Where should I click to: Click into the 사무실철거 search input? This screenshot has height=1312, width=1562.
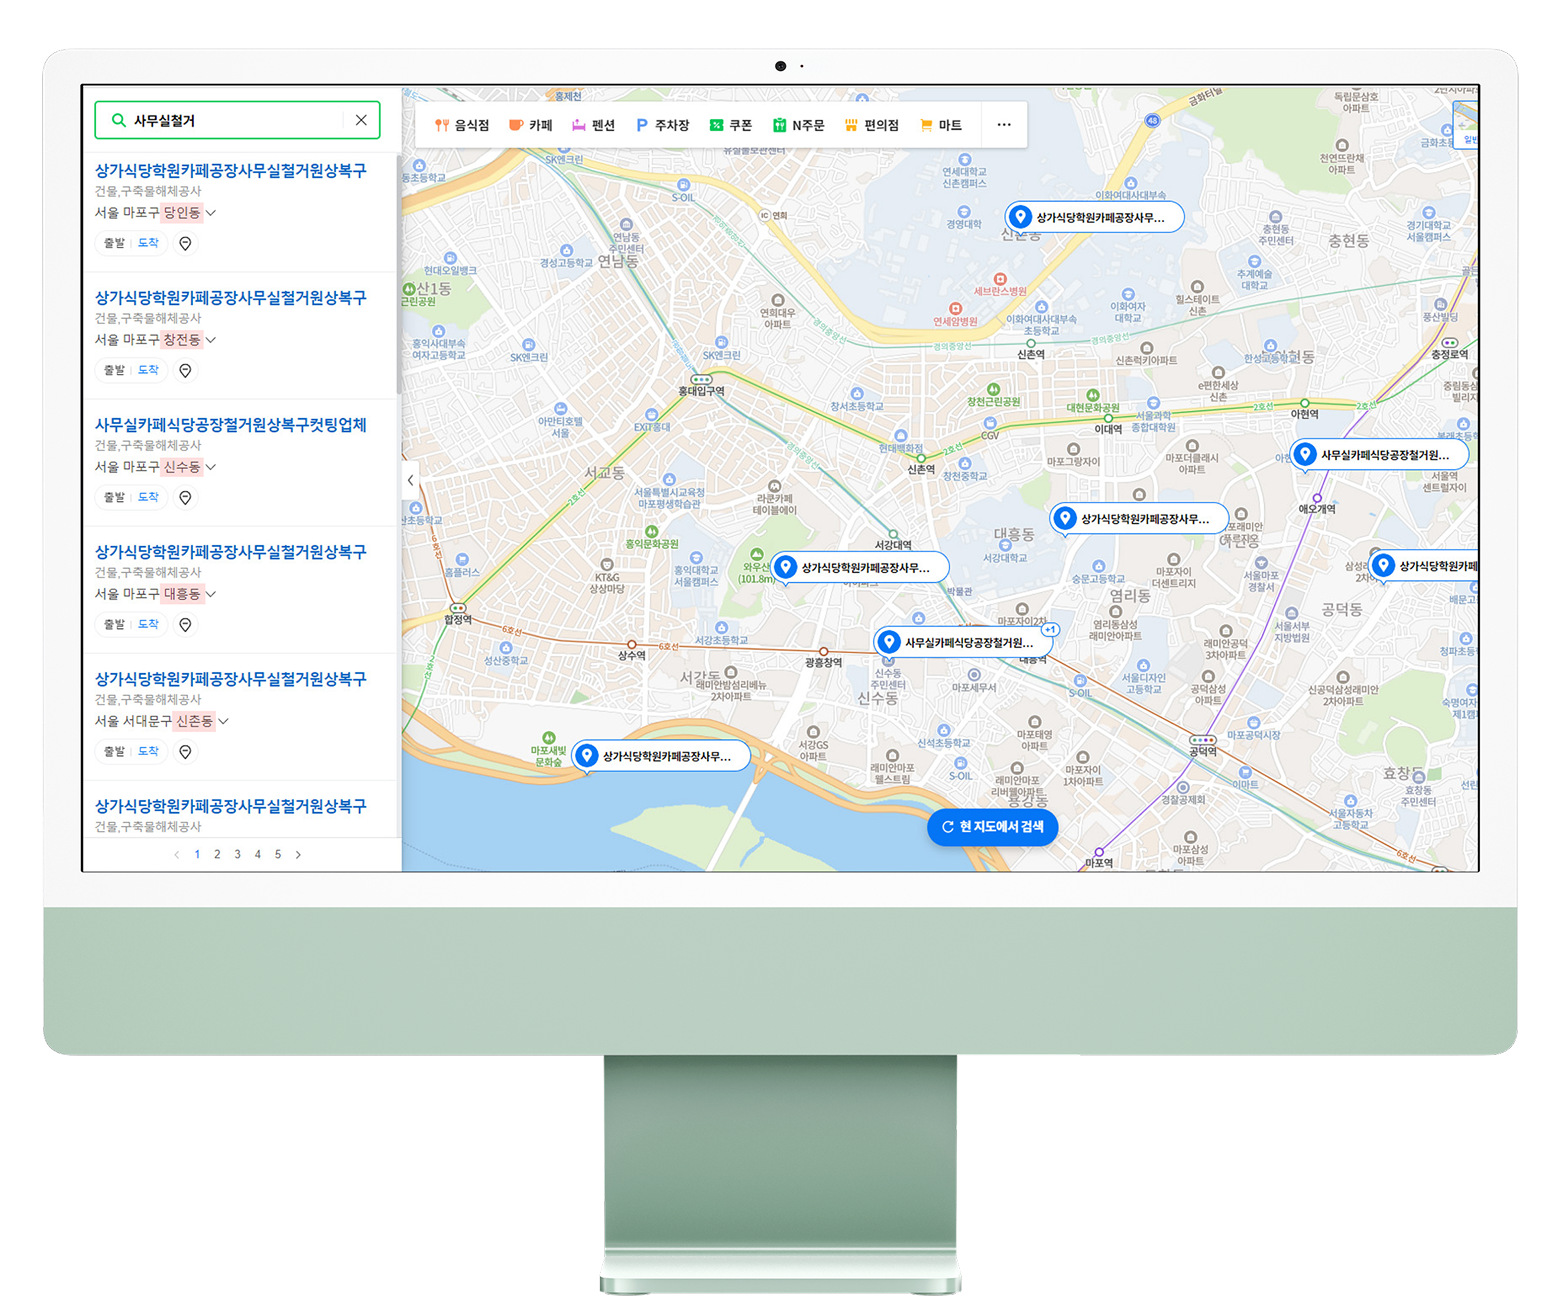(237, 120)
